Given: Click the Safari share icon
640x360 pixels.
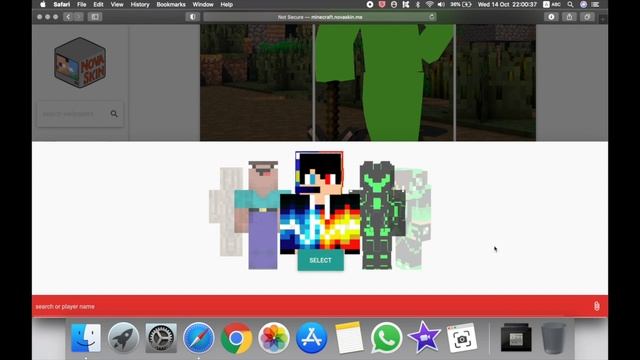Looking at the screenshot, I should pos(569,17).
